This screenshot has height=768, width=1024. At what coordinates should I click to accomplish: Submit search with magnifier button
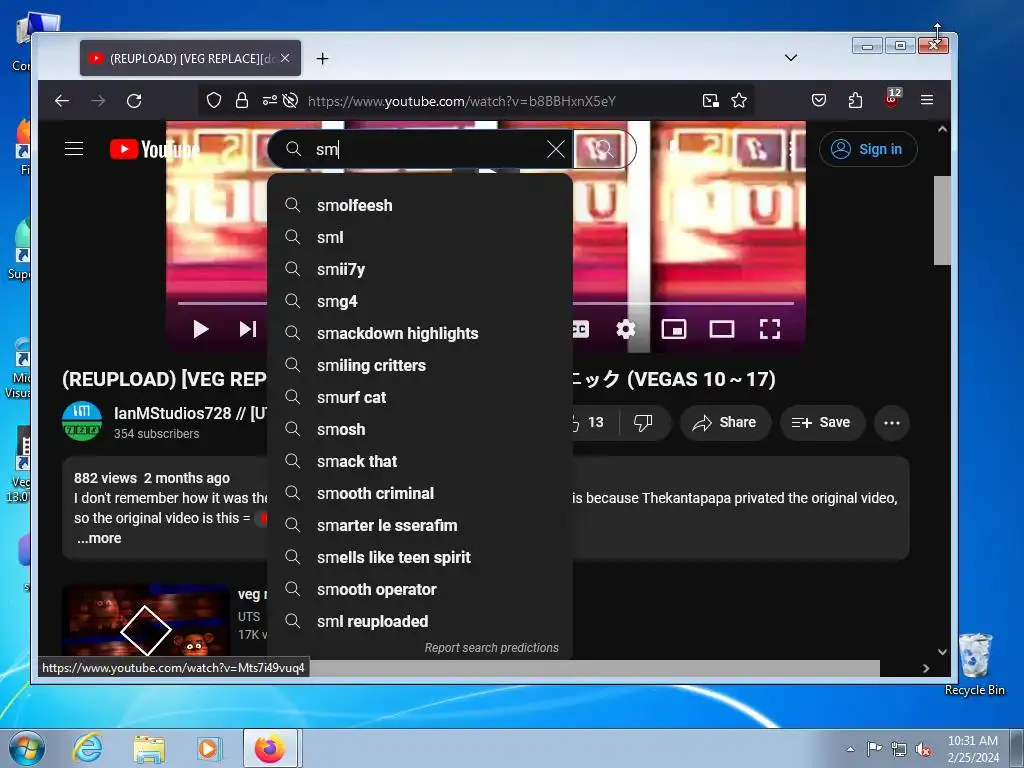click(603, 149)
